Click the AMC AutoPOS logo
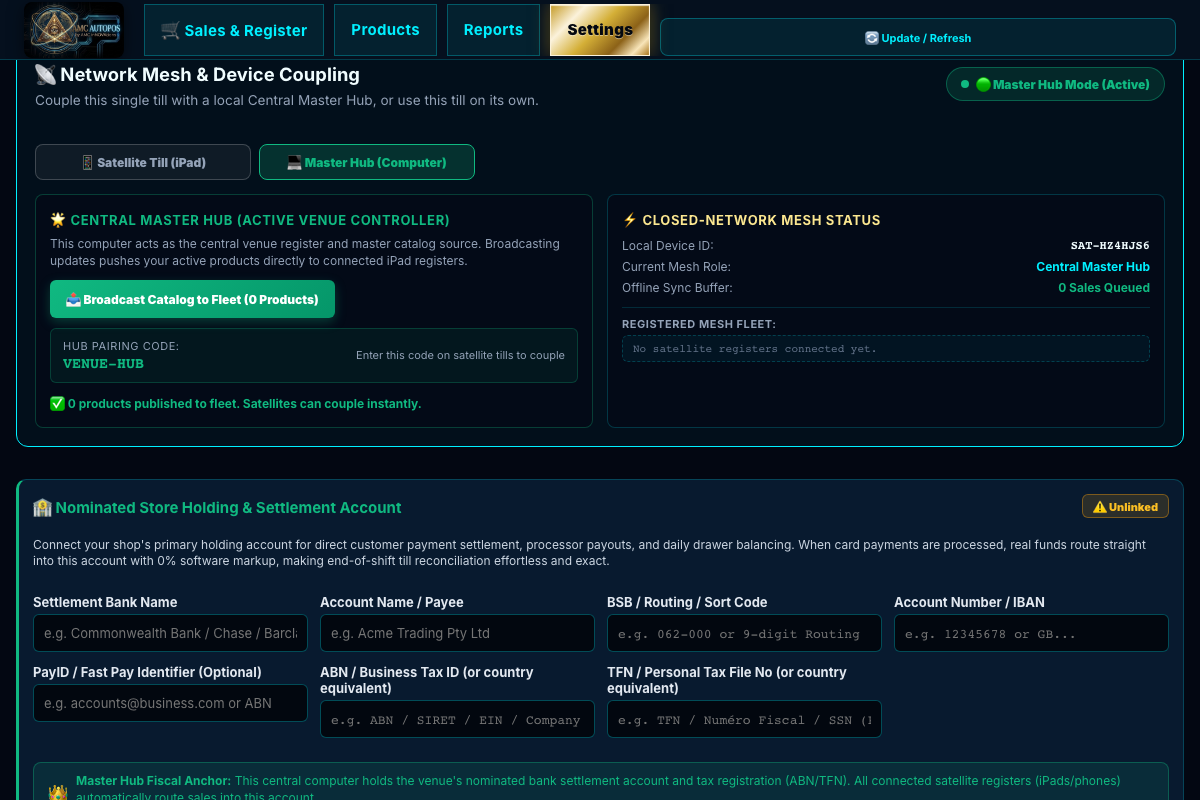This screenshot has width=1200, height=800. 75,29
